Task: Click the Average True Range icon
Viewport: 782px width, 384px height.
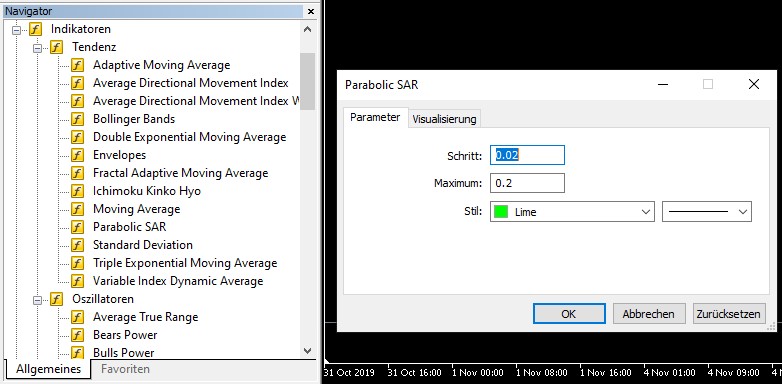Action: click(x=77, y=317)
